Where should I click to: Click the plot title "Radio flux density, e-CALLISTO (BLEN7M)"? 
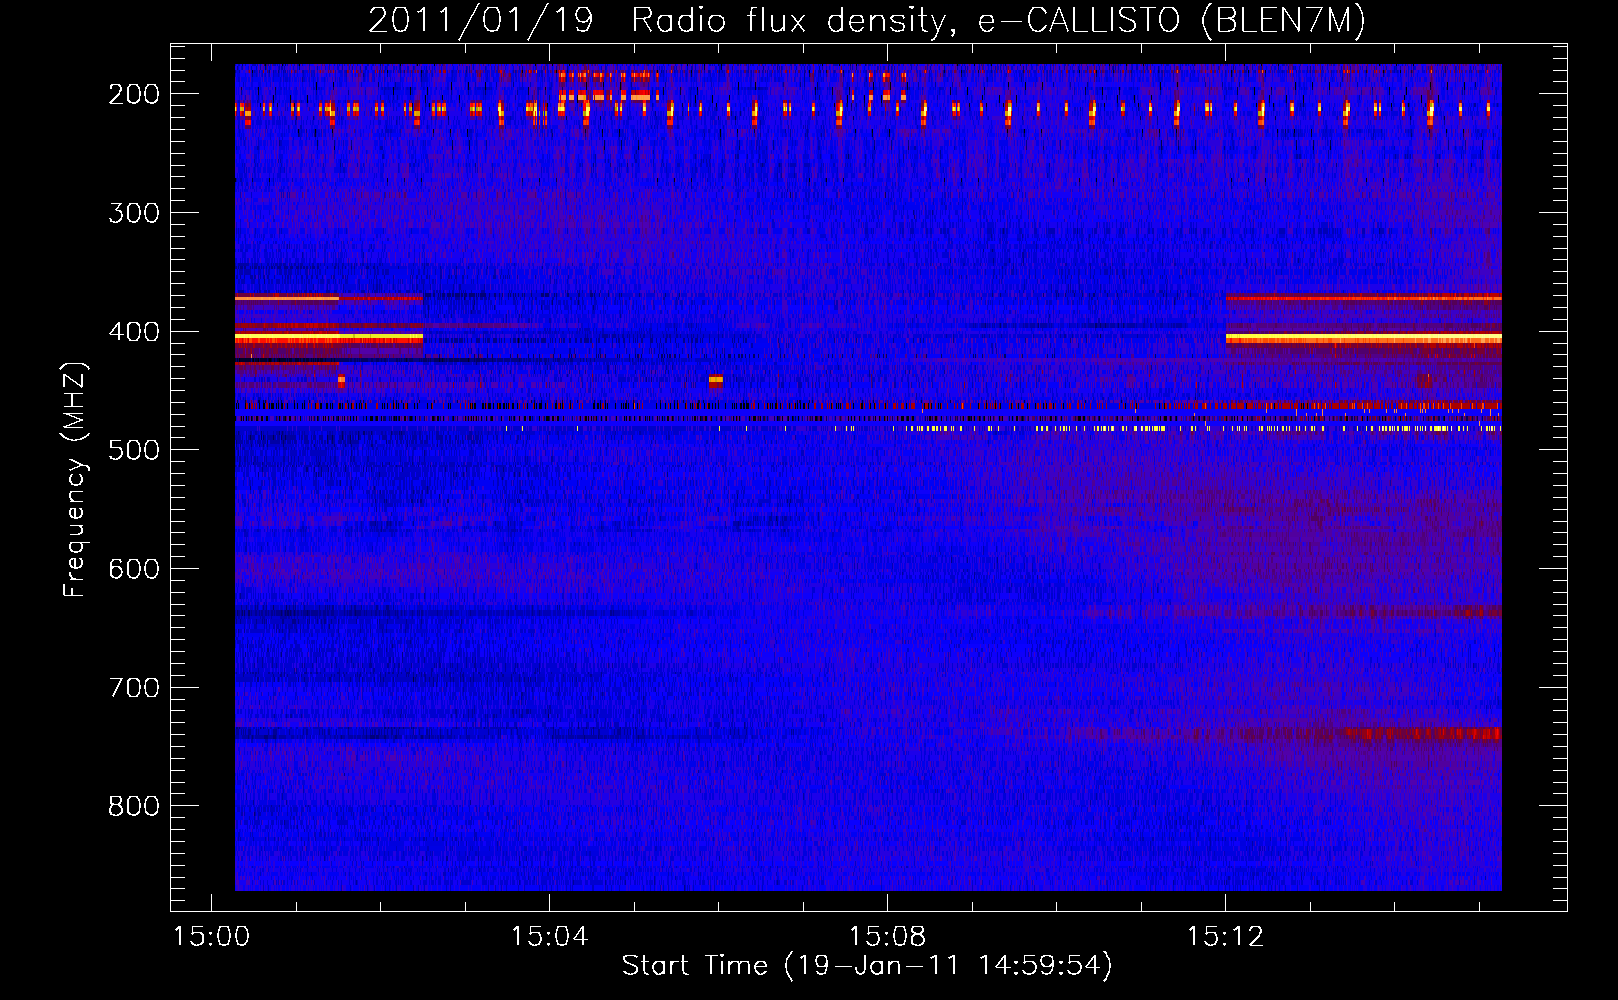pyautogui.click(x=999, y=20)
